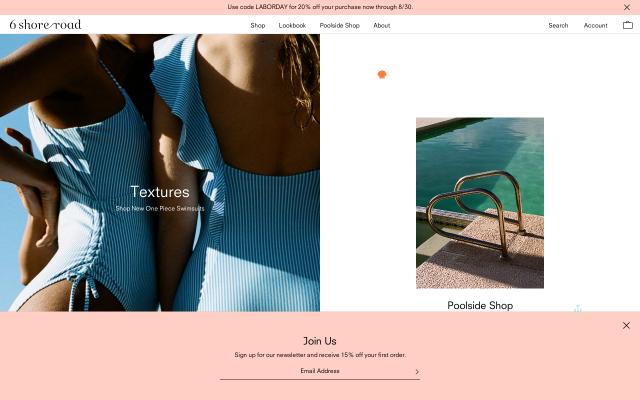640x400 pixels.
Task: Click the LABORDAY discount code announcement text
Action: pyautogui.click(x=320, y=7)
